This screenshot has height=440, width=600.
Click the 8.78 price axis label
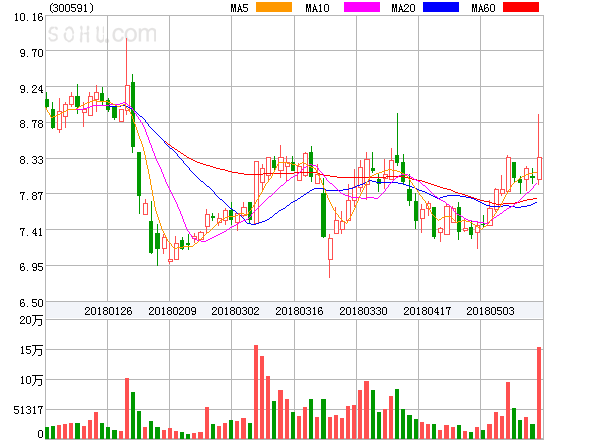[31, 124]
